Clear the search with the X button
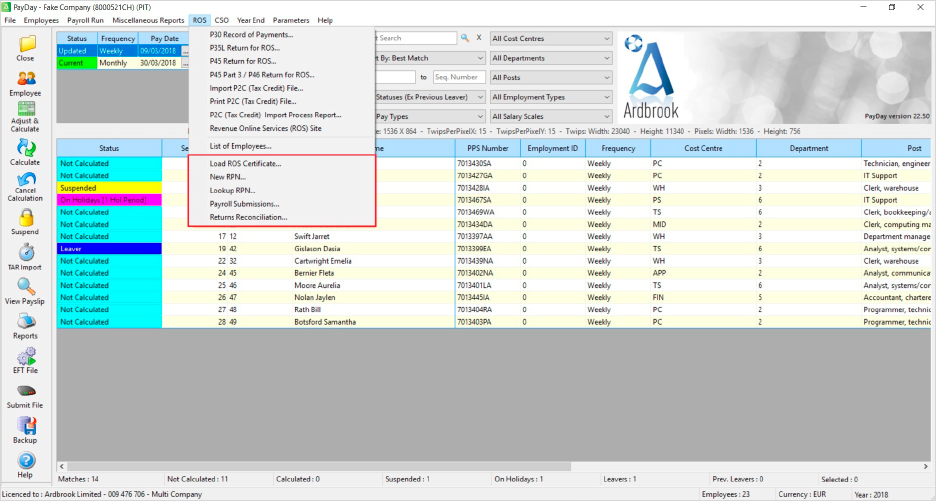Image resolution: width=936 pixels, height=501 pixels. [x=479, y=38]
